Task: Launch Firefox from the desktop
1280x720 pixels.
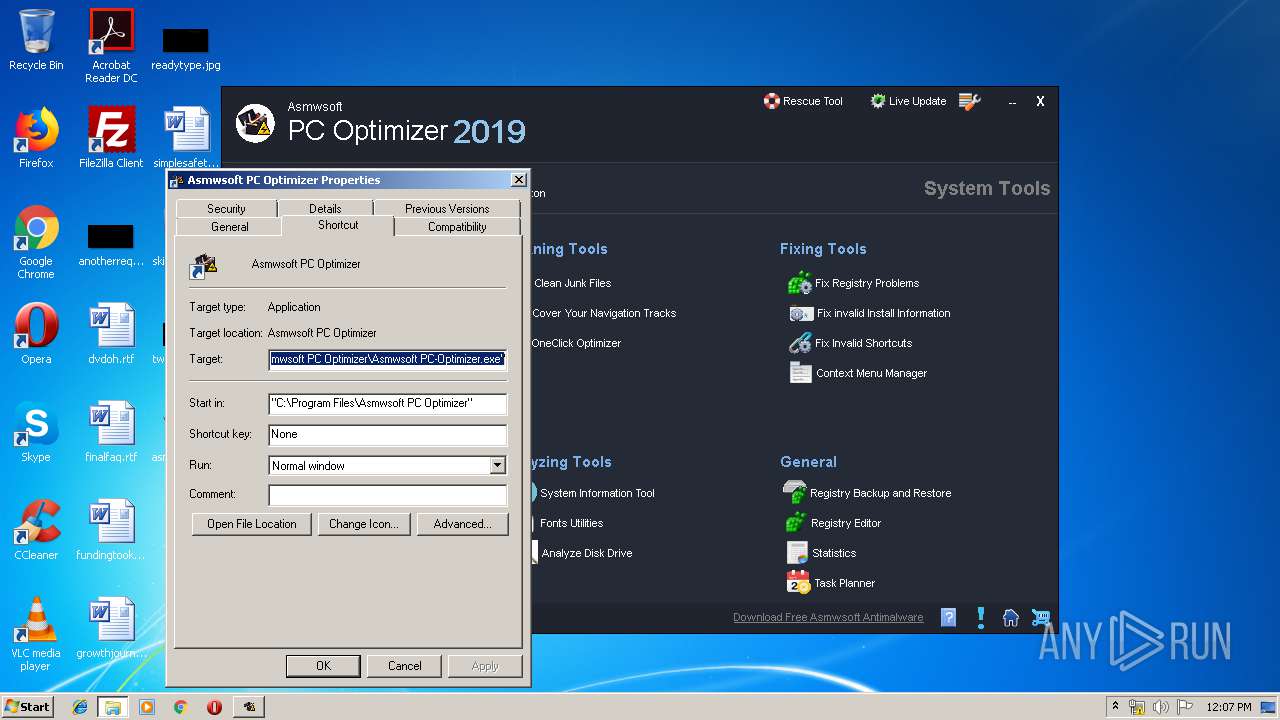Action: [x=36, y=138]
